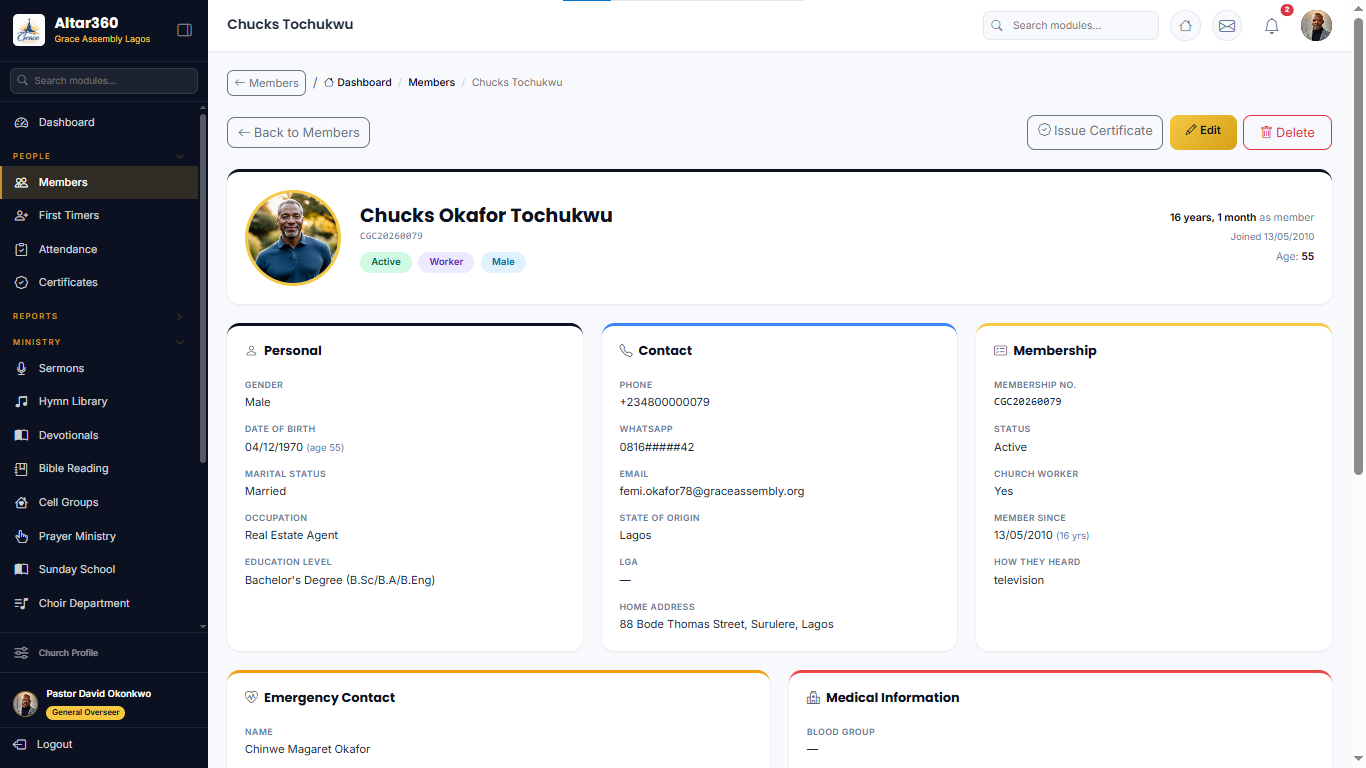Click the member profile photo
Viewport: 1366px width, 768px height.
click(293, 238)
